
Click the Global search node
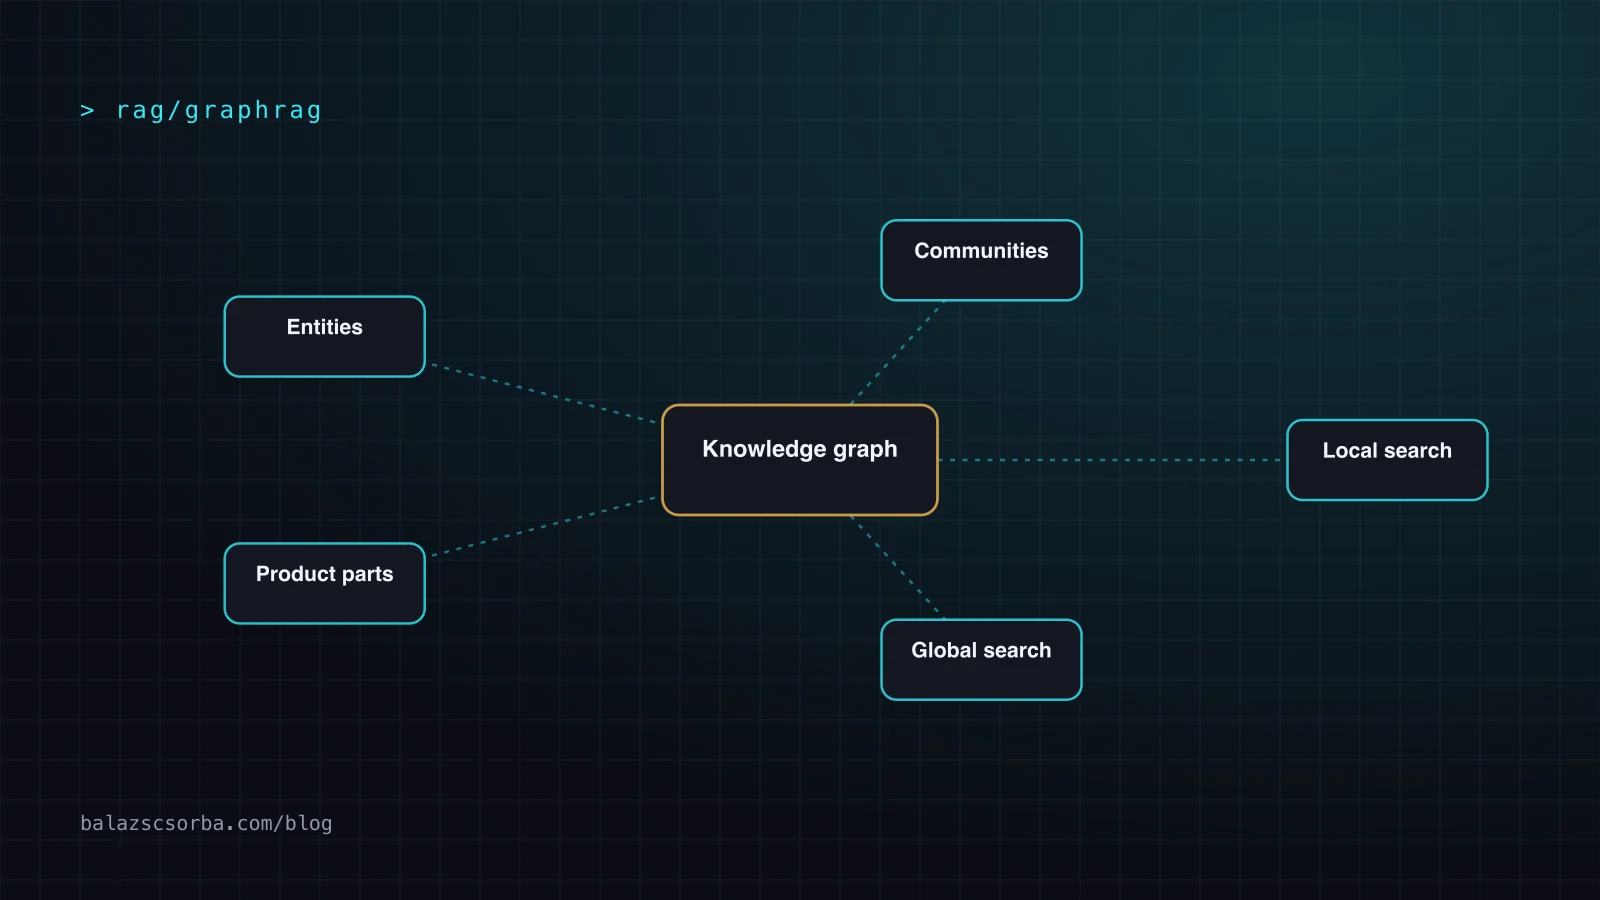point(981,660)
